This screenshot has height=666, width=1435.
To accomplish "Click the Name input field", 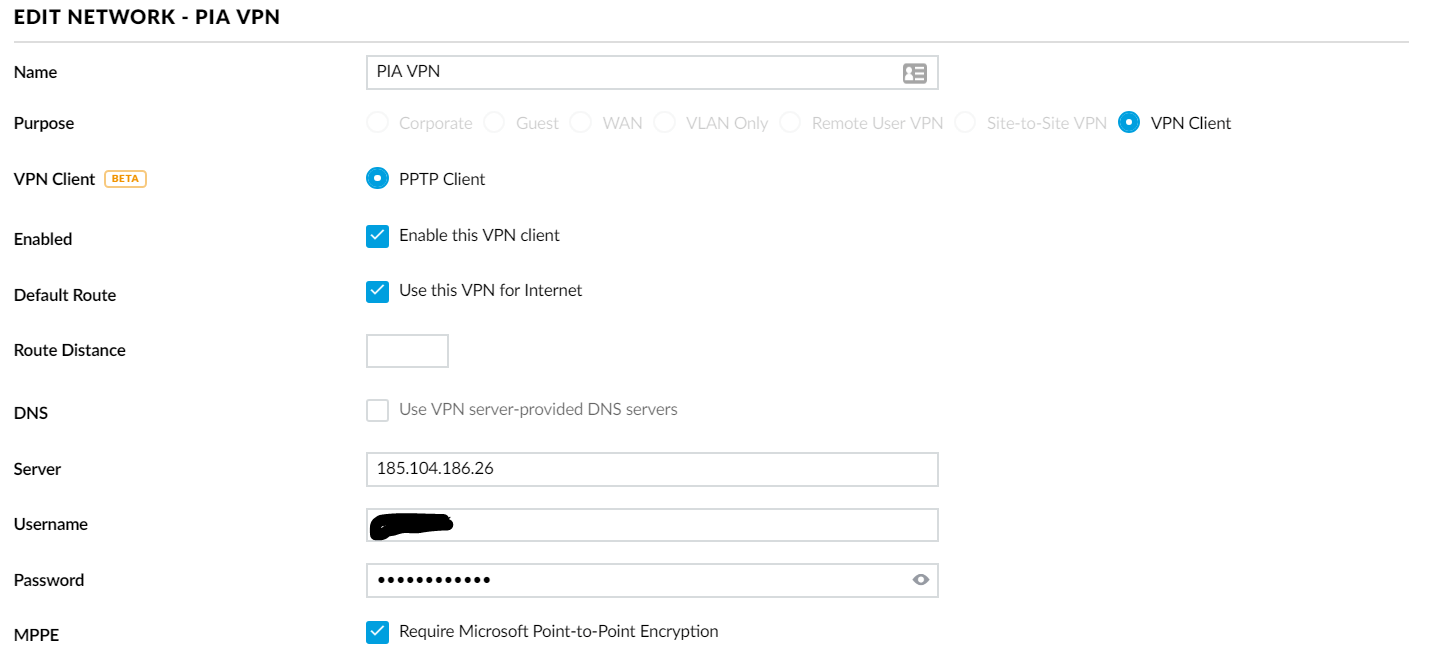I will (x=630, y=73).
